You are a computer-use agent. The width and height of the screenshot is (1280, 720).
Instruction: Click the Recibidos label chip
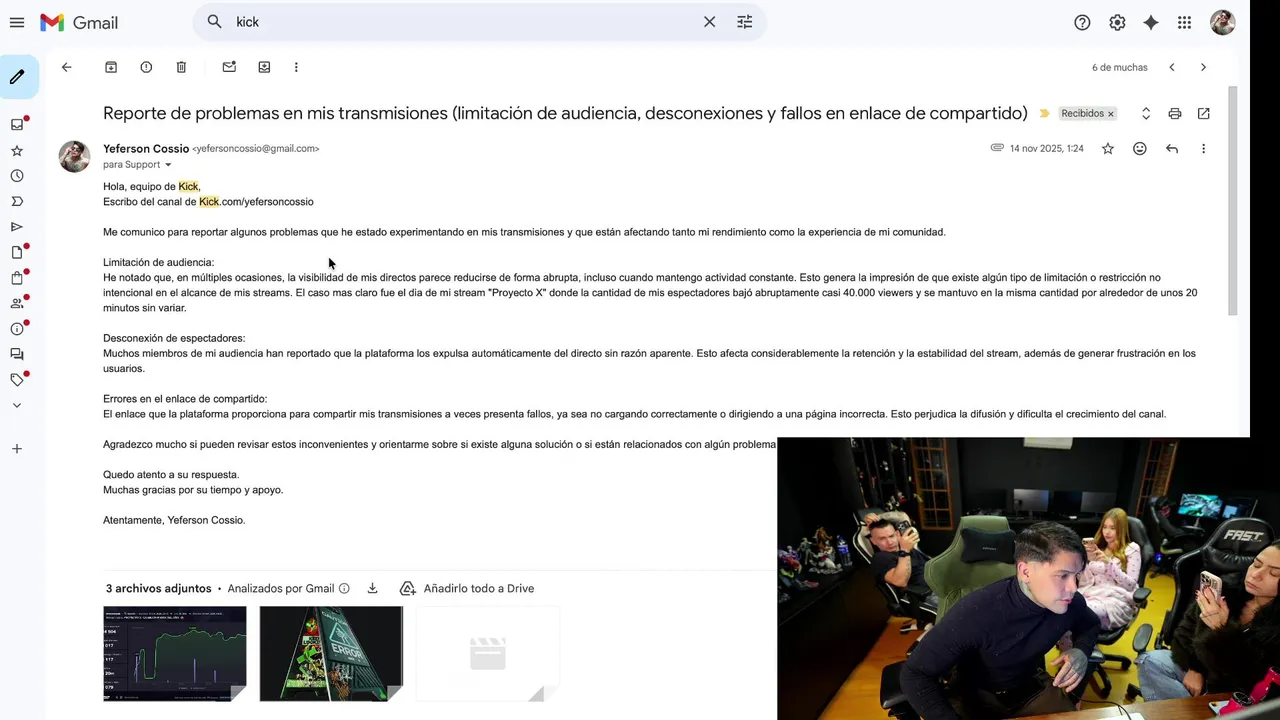[1082, 114]
